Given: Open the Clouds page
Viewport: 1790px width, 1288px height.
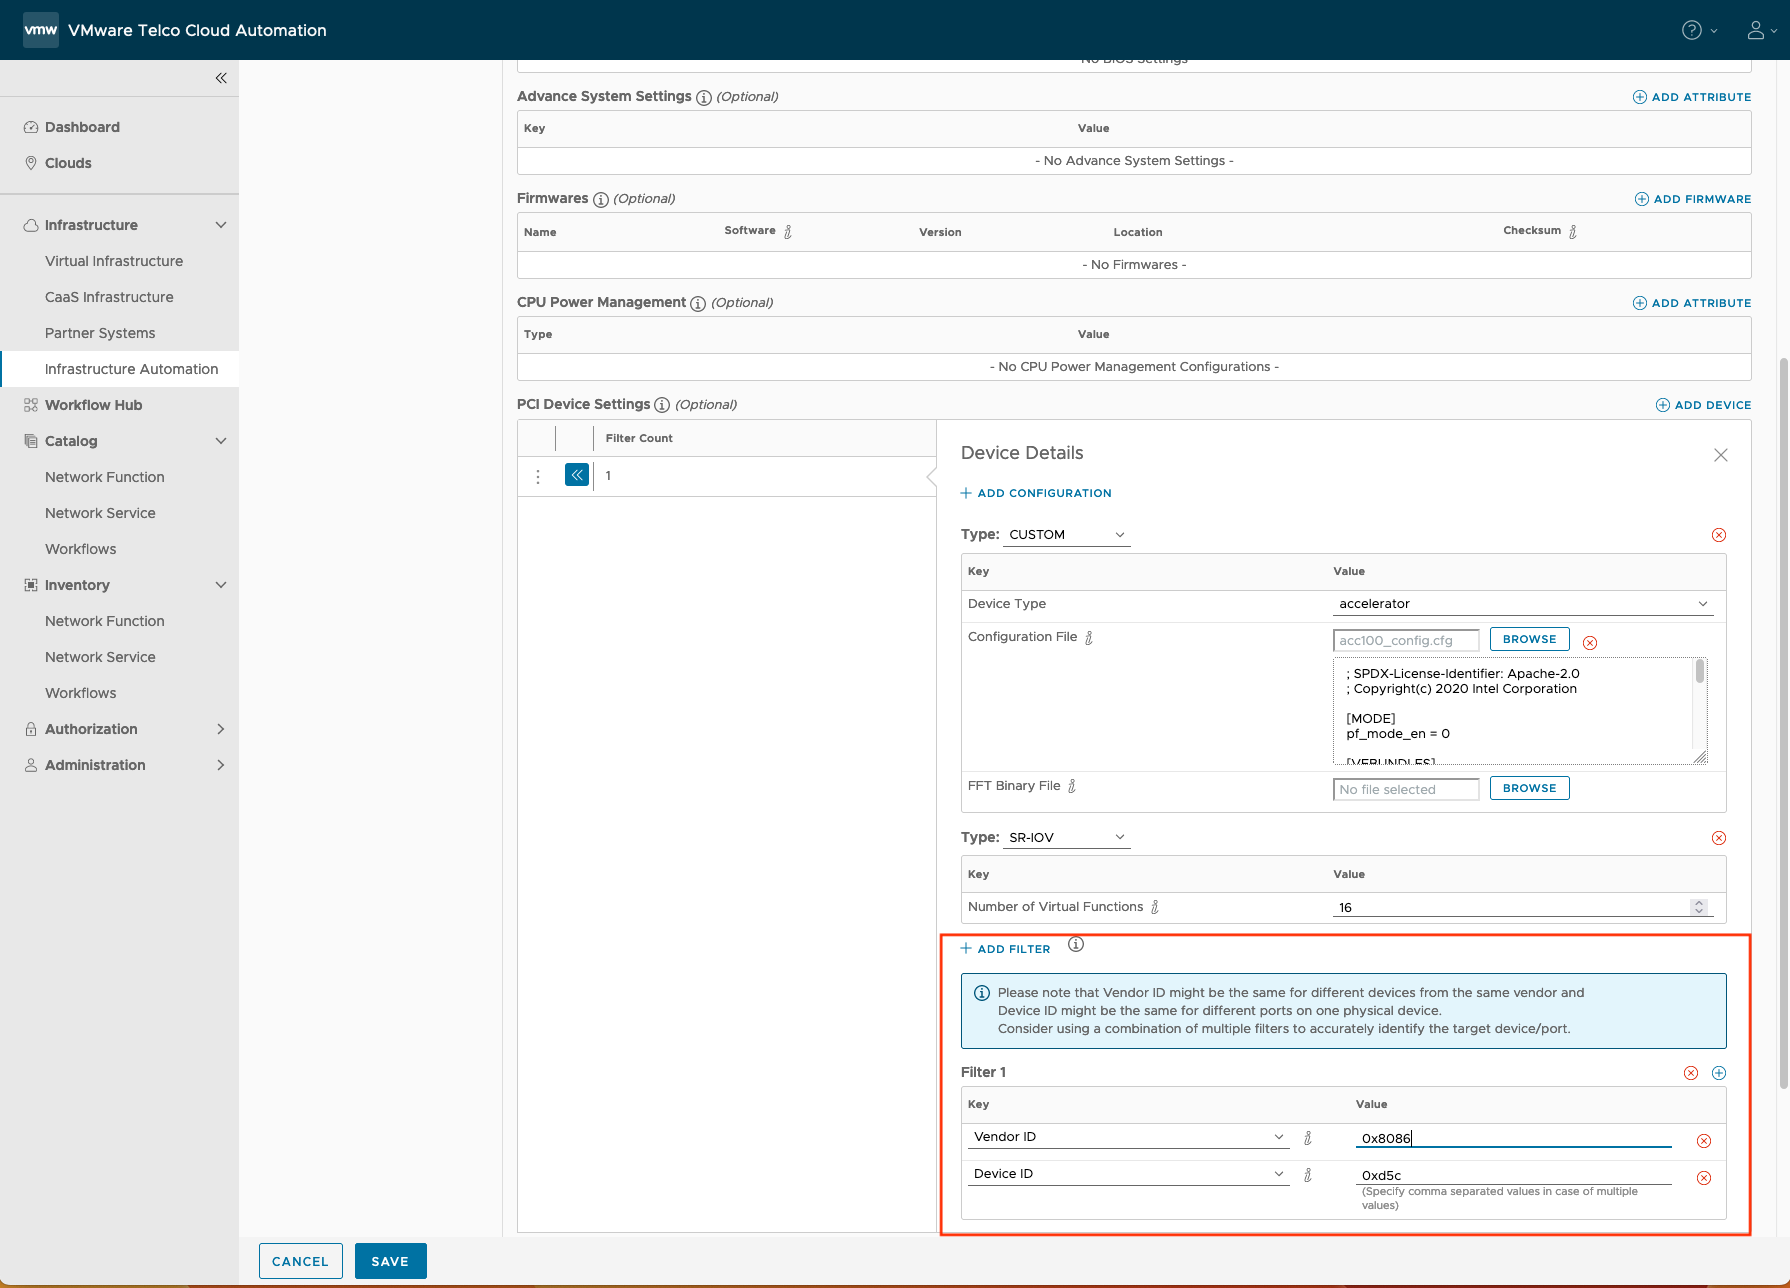Looking at the screenshot, I should [68, 163].
